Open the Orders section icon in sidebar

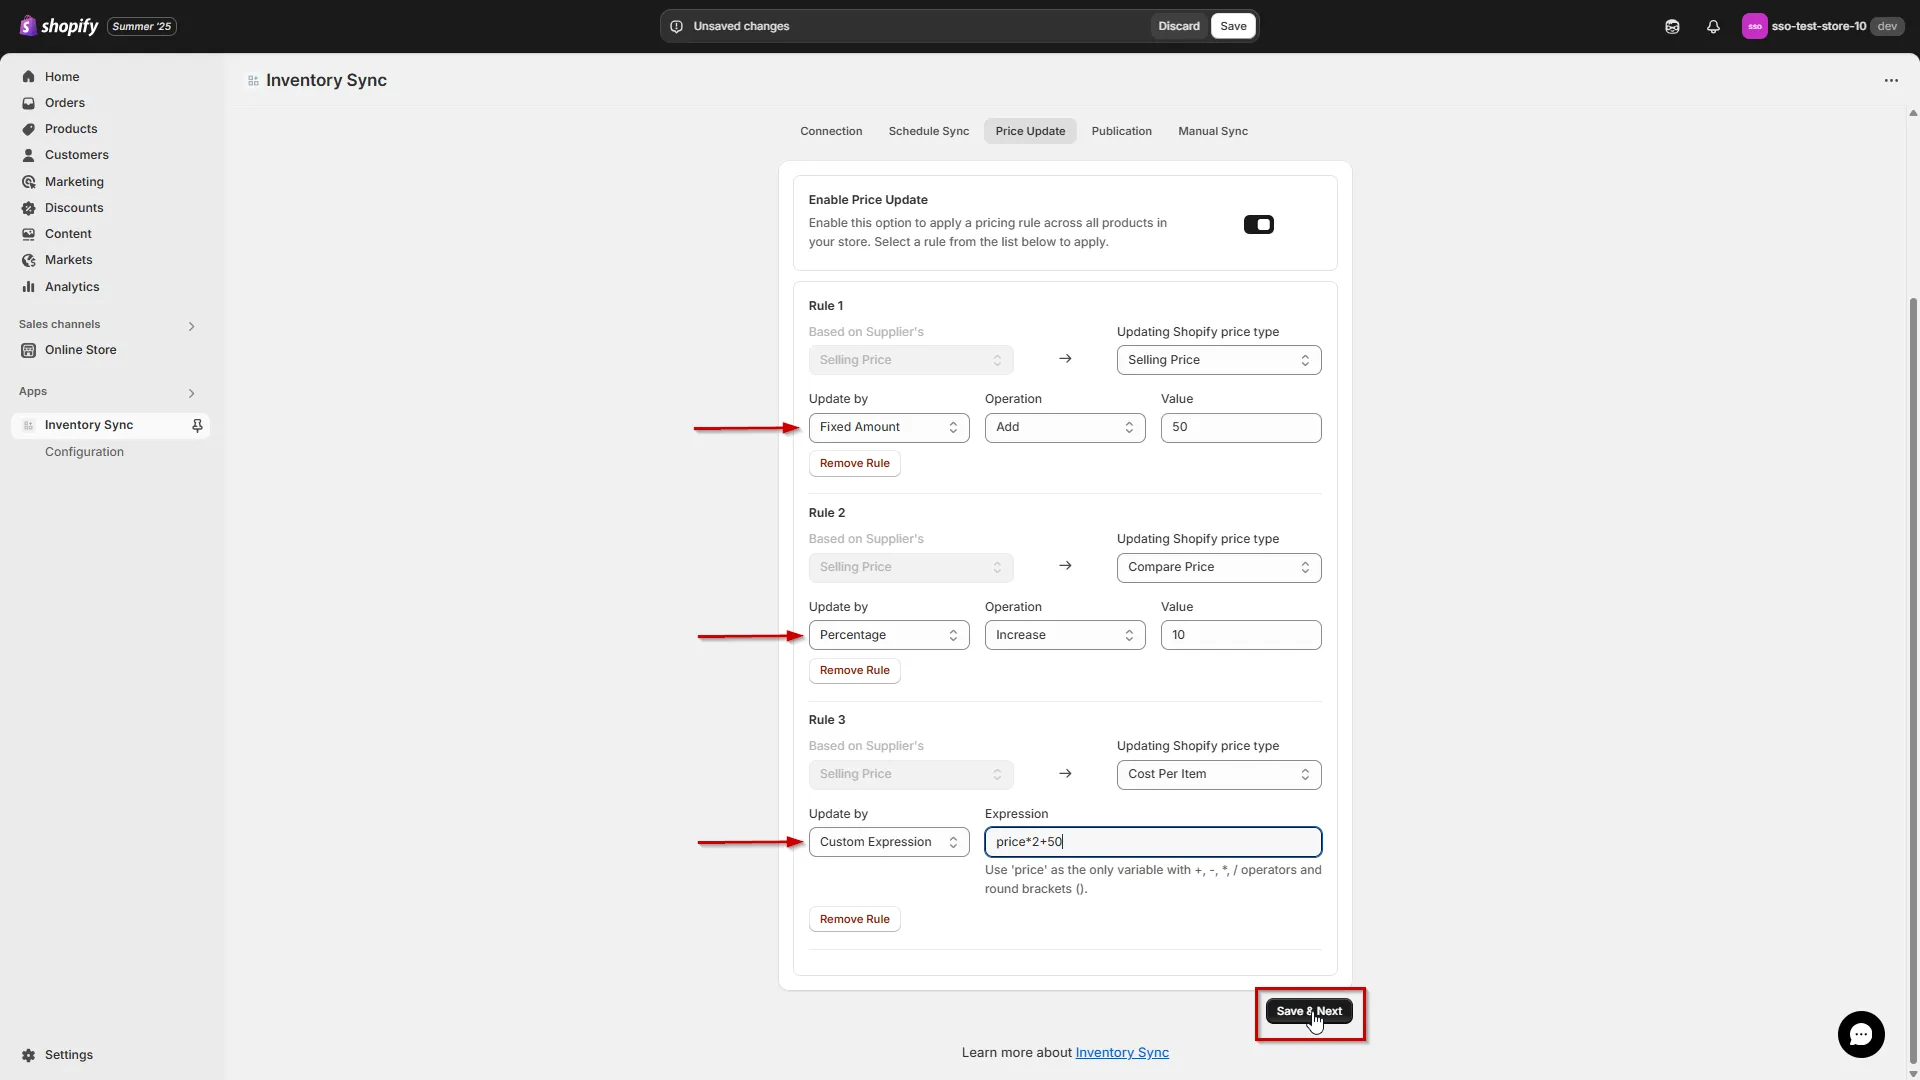[28, 102]
